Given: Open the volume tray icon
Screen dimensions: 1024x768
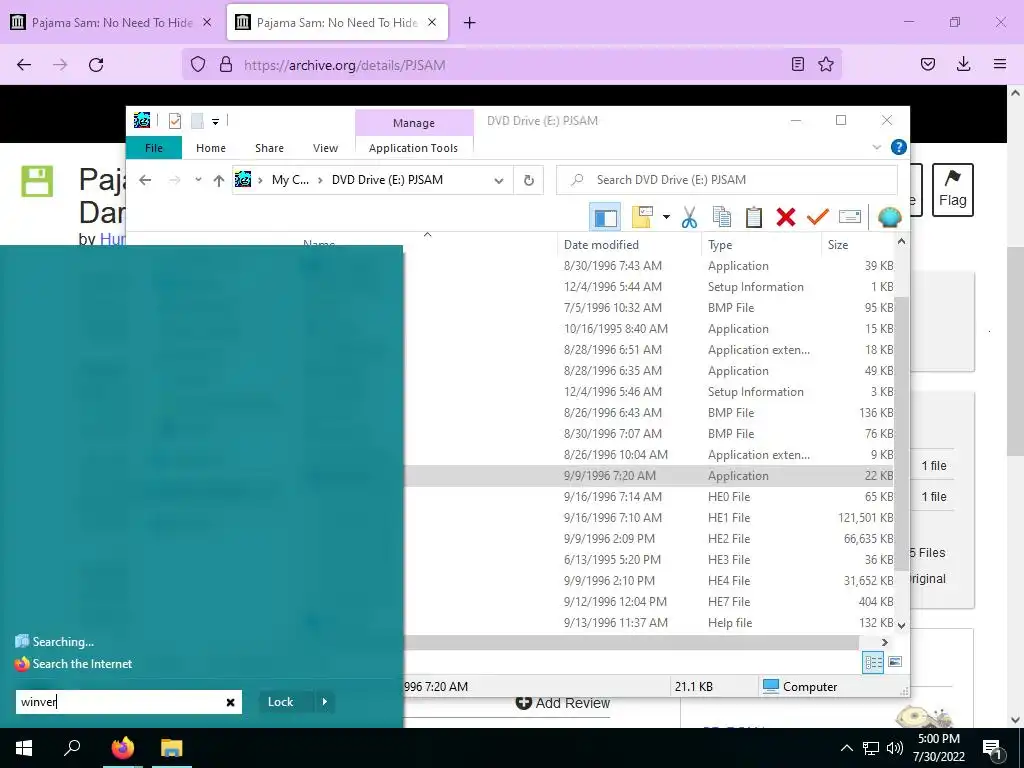Looking at the screenshot, I should click(x=895, y=748).
